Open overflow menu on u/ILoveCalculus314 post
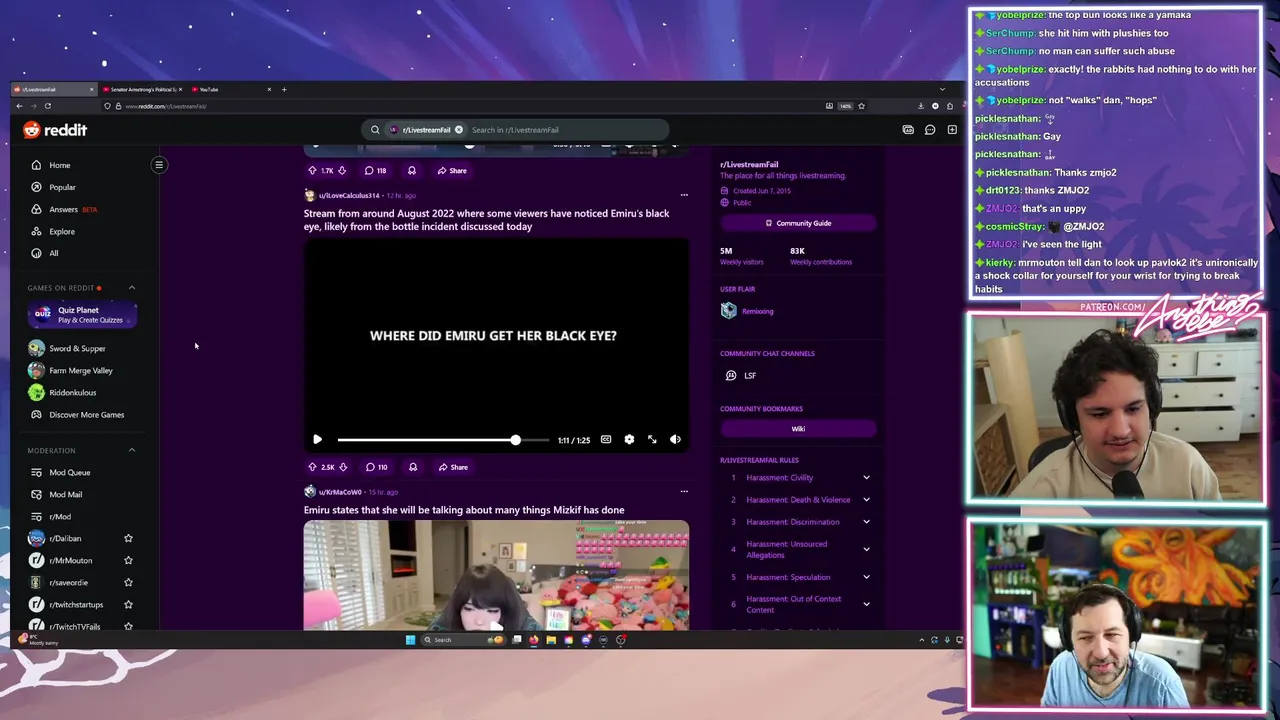 (684, 195)
